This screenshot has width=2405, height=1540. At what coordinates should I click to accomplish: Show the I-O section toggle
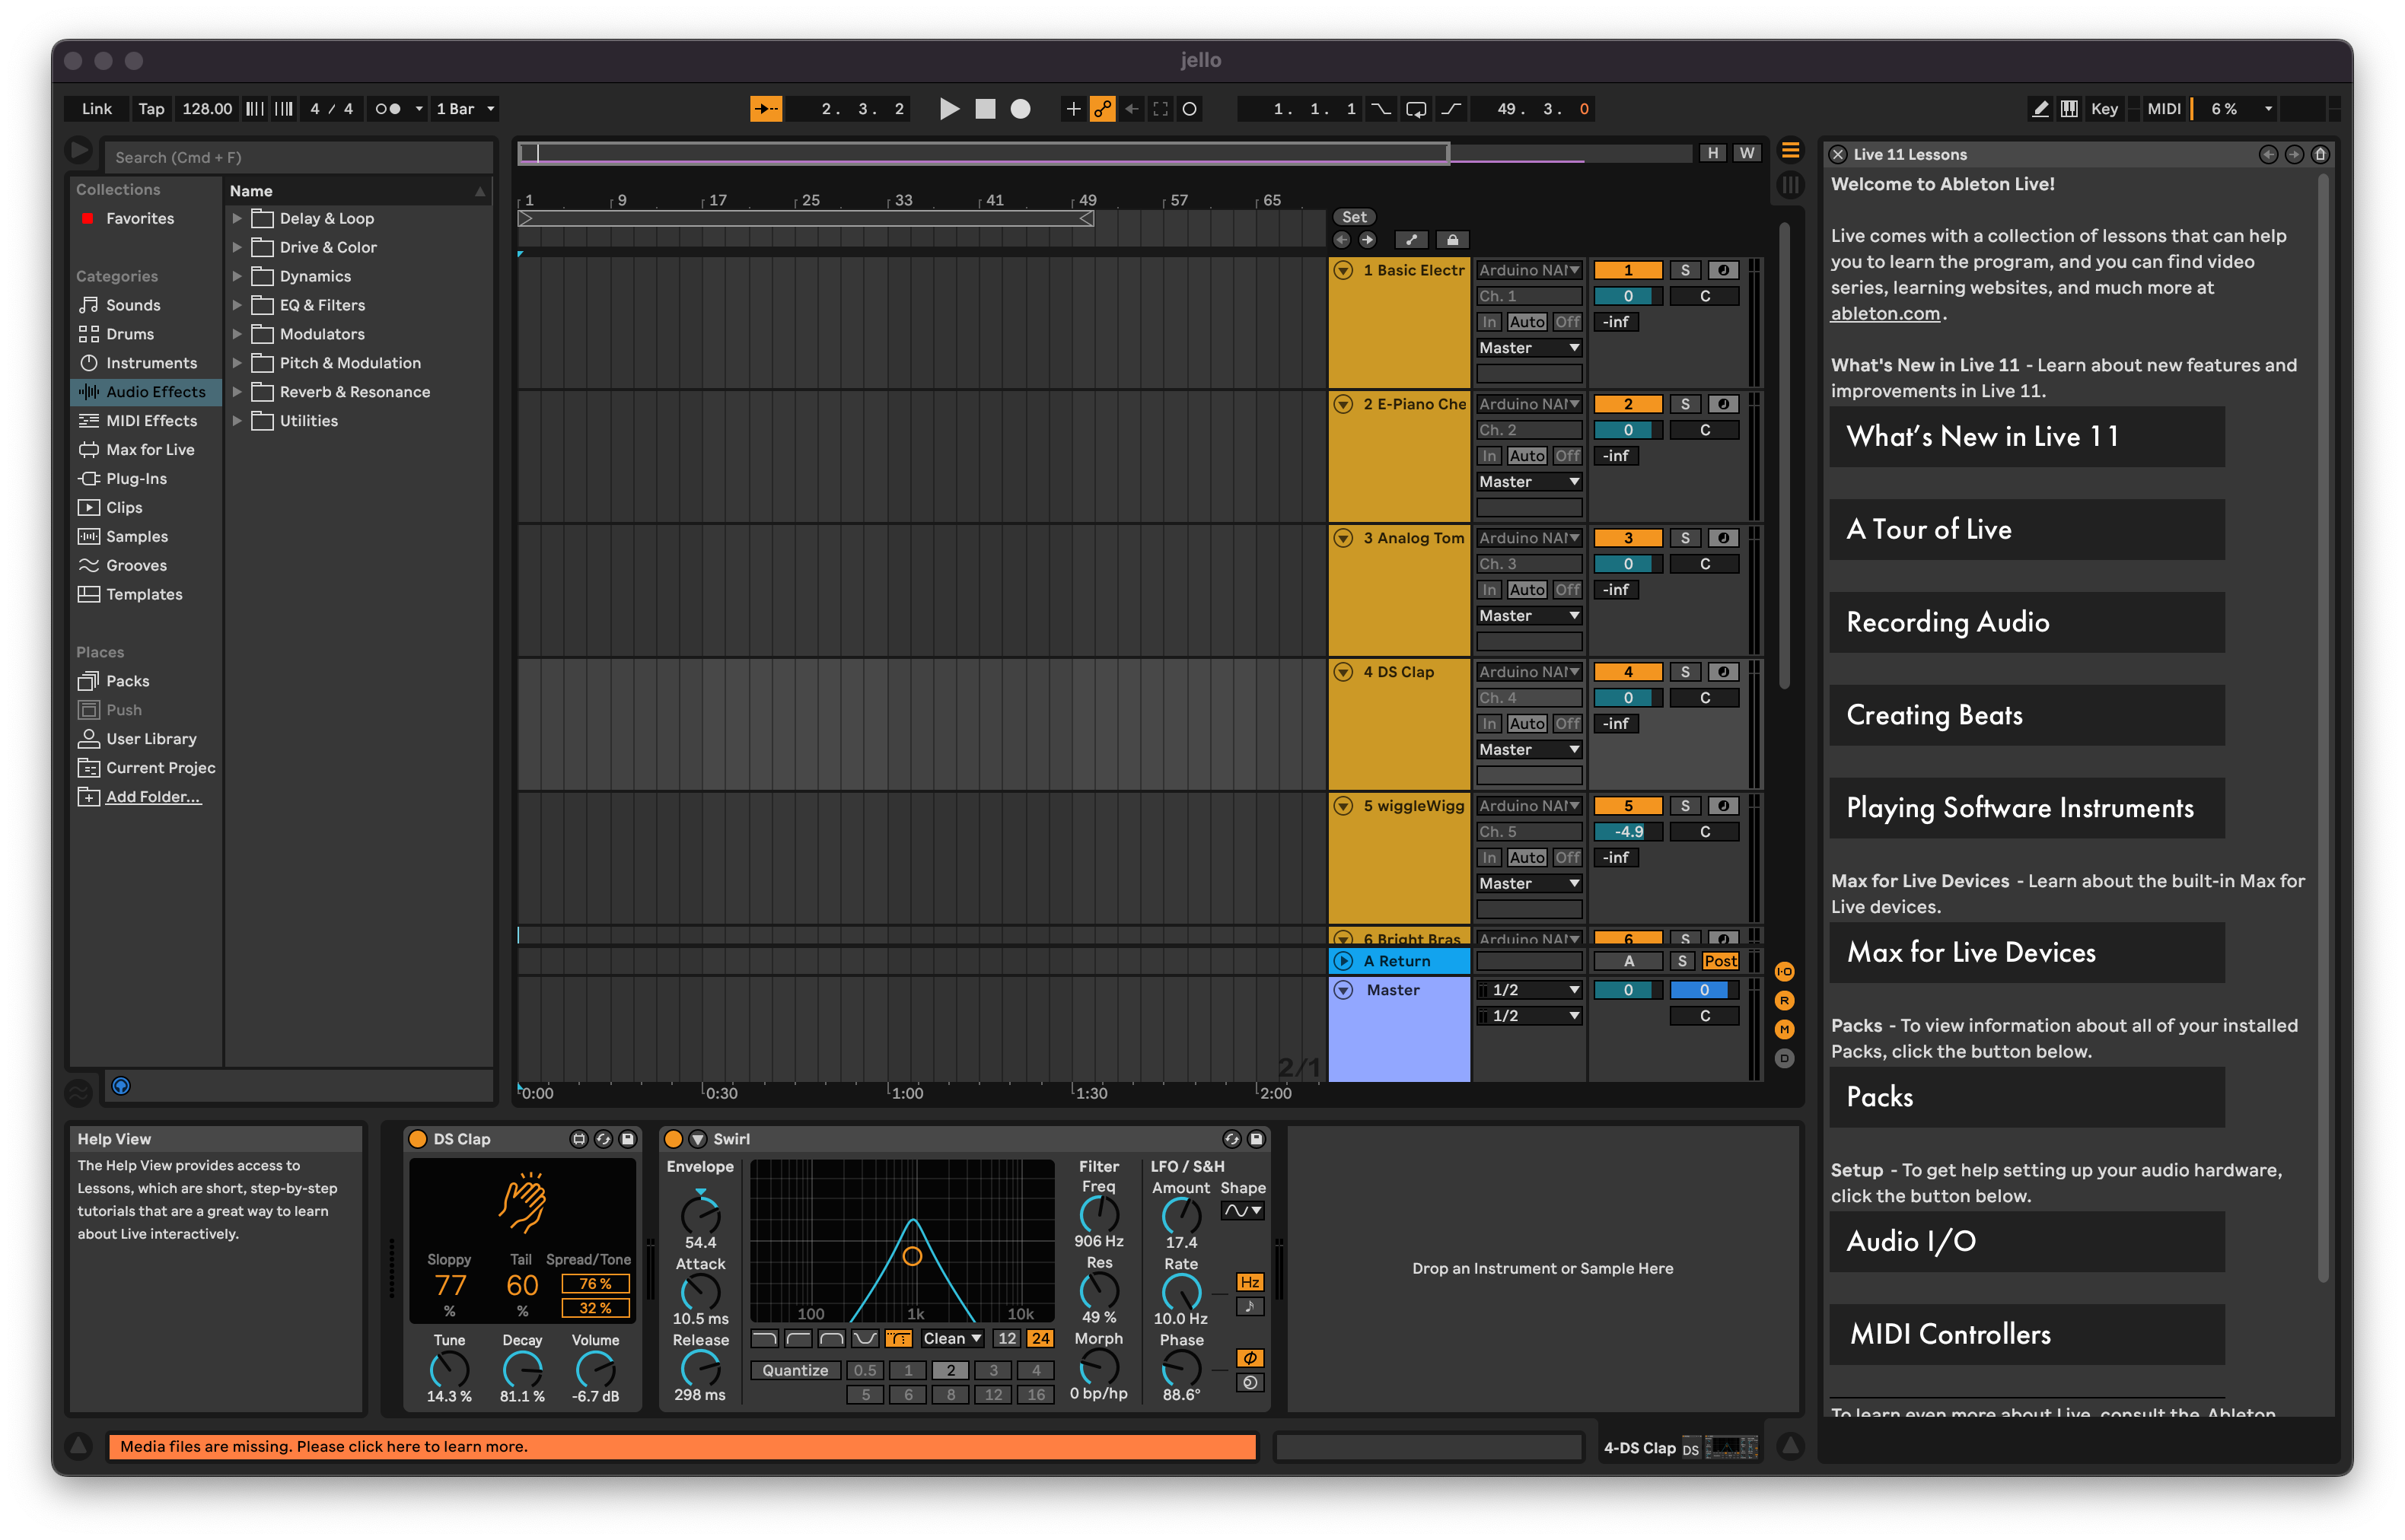tap(1784, 972)
